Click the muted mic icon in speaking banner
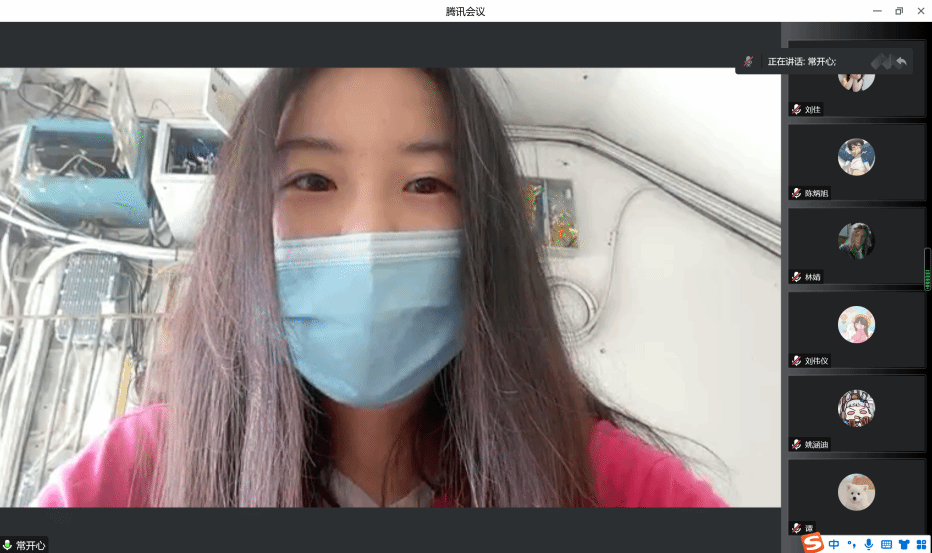This screenshot has width=932, height=553. (748, 61)
